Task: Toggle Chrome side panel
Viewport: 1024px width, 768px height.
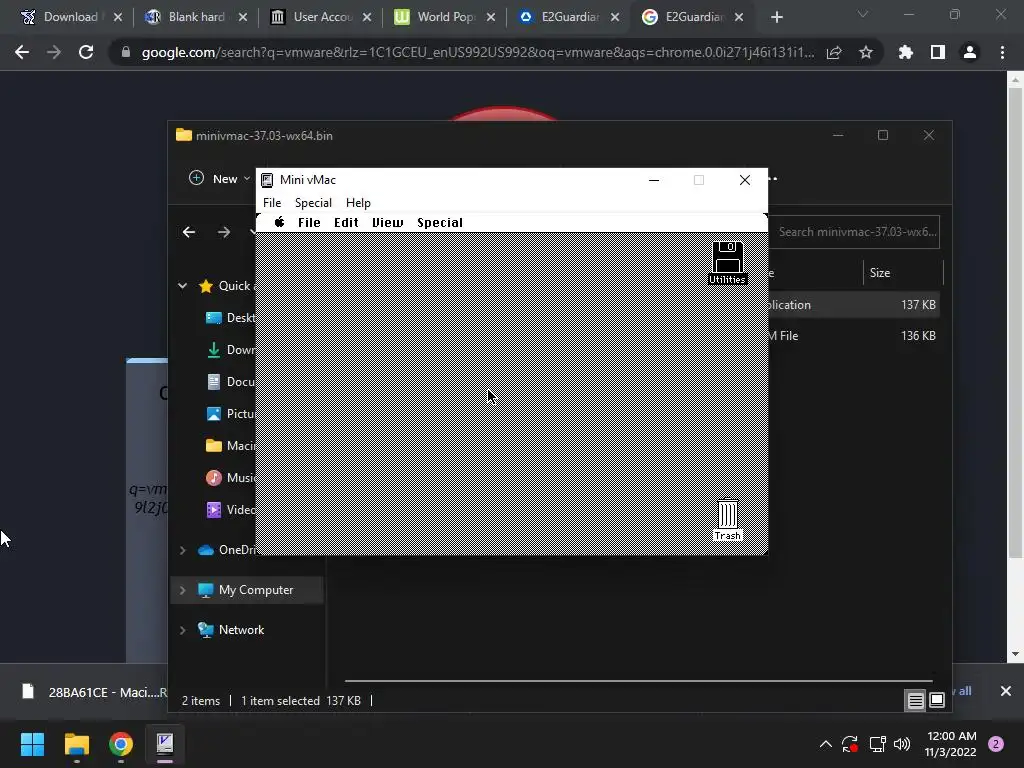Action: click(x=938, y=52)
